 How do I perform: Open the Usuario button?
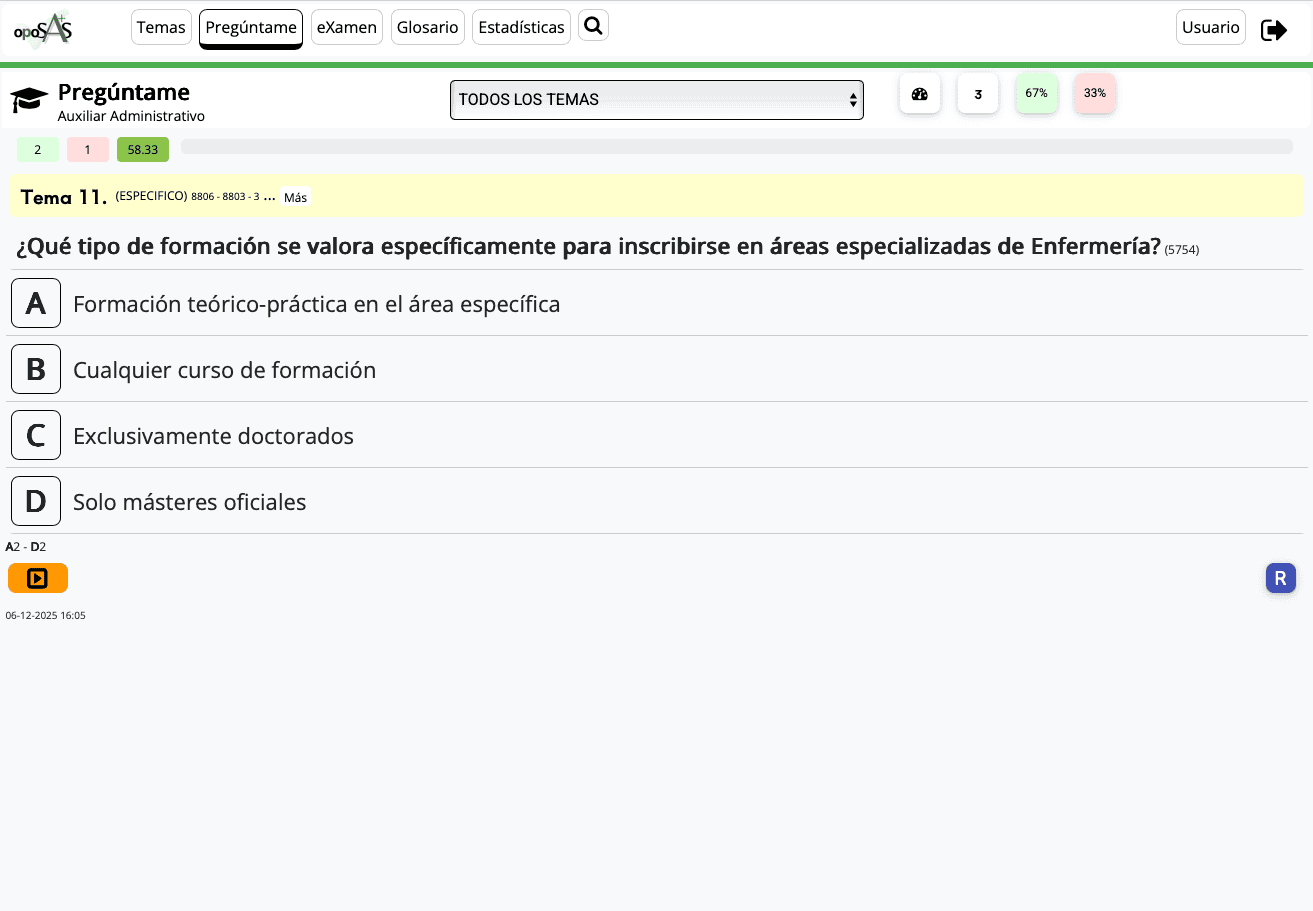(1210, 27)
